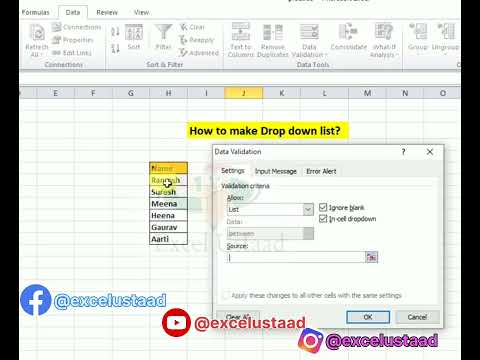The height and width of the screenshot is (360, 480).
Task: Select column E header
Action: click(55, 93)
